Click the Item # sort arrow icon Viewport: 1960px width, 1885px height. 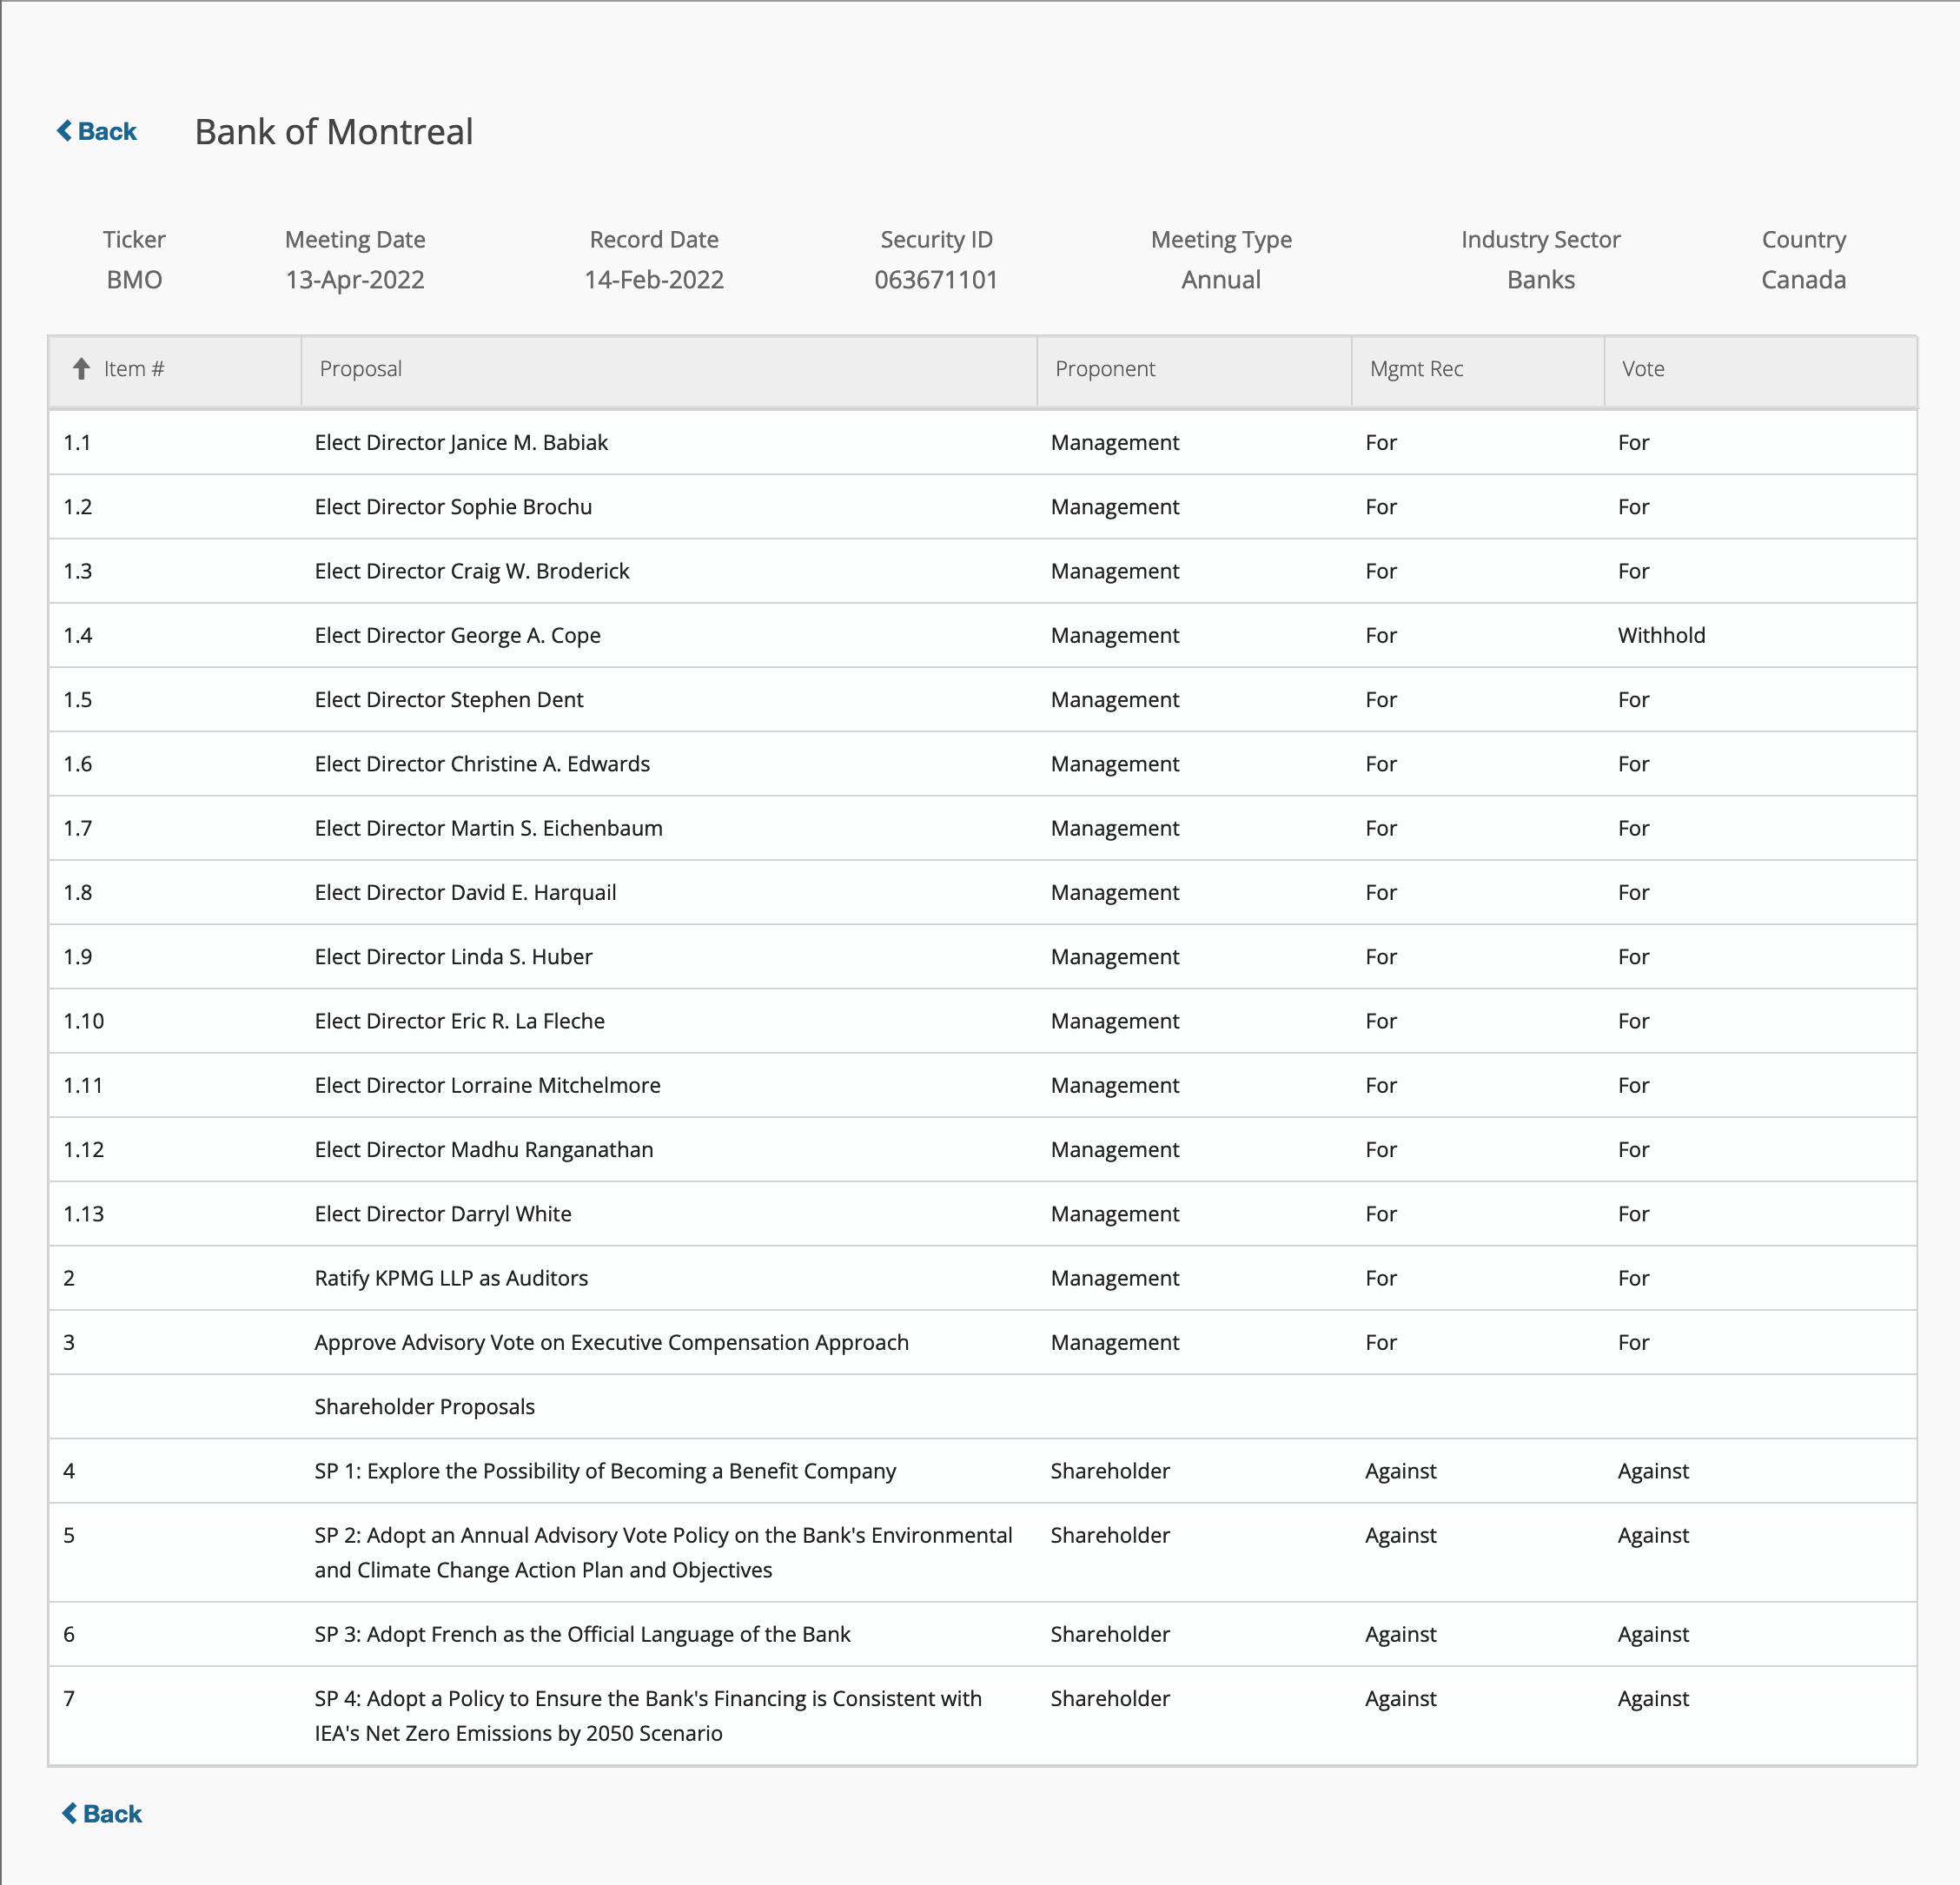coord(82,369)
